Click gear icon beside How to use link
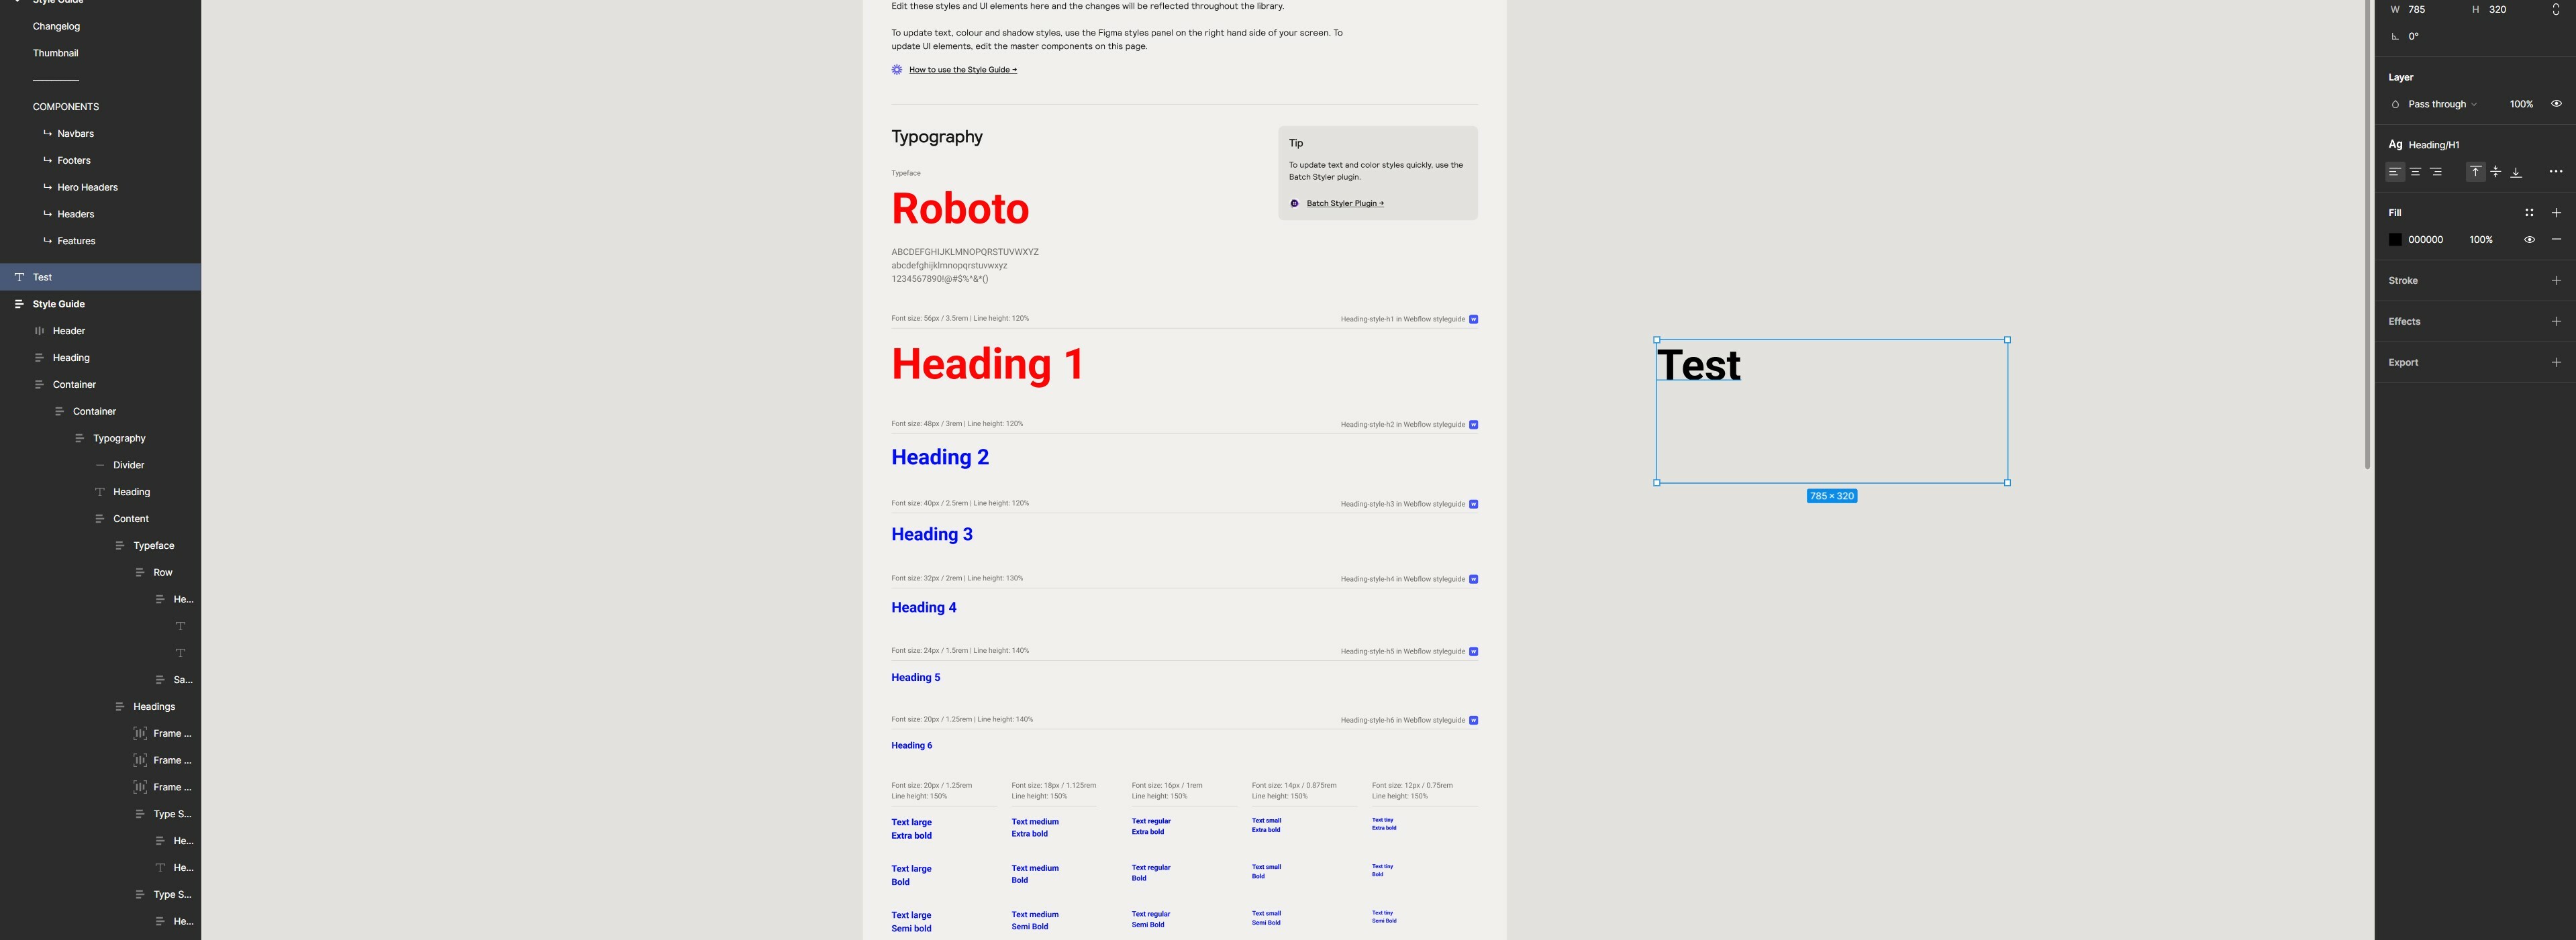The image size is (2576, 940). 897,70
